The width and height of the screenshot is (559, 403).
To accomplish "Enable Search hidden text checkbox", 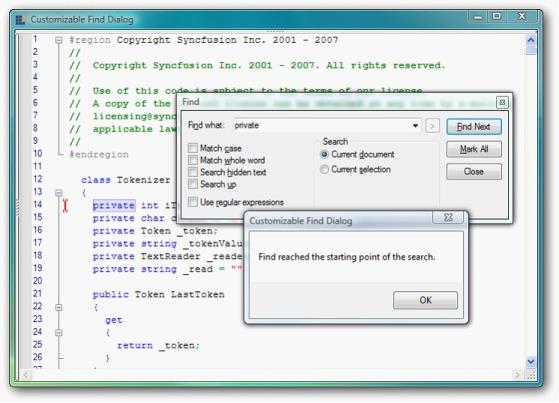I will [193, 172].
